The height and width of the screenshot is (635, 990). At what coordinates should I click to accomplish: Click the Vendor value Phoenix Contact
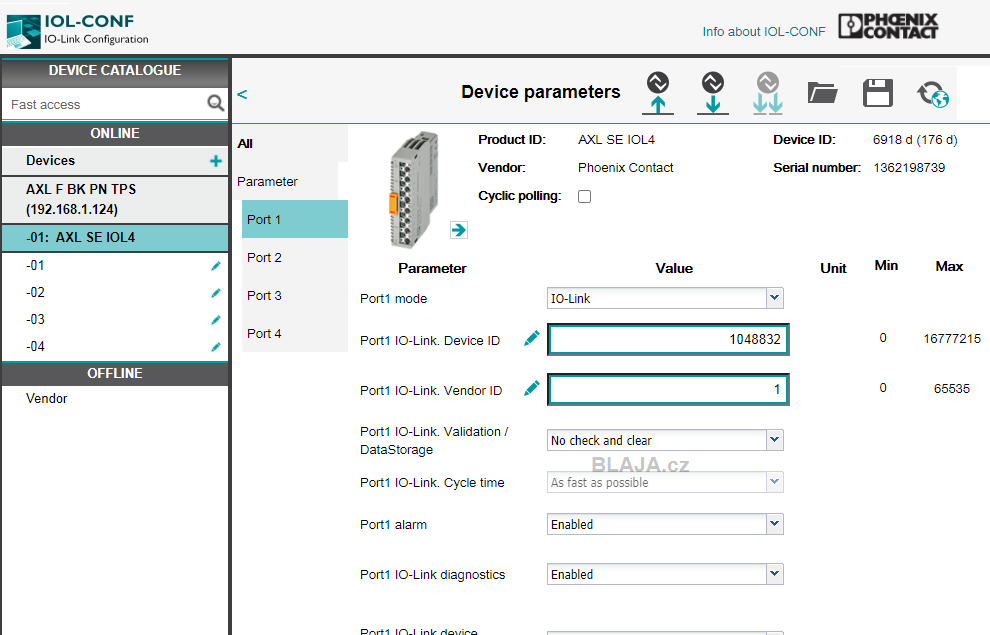(x=626, y=168)
